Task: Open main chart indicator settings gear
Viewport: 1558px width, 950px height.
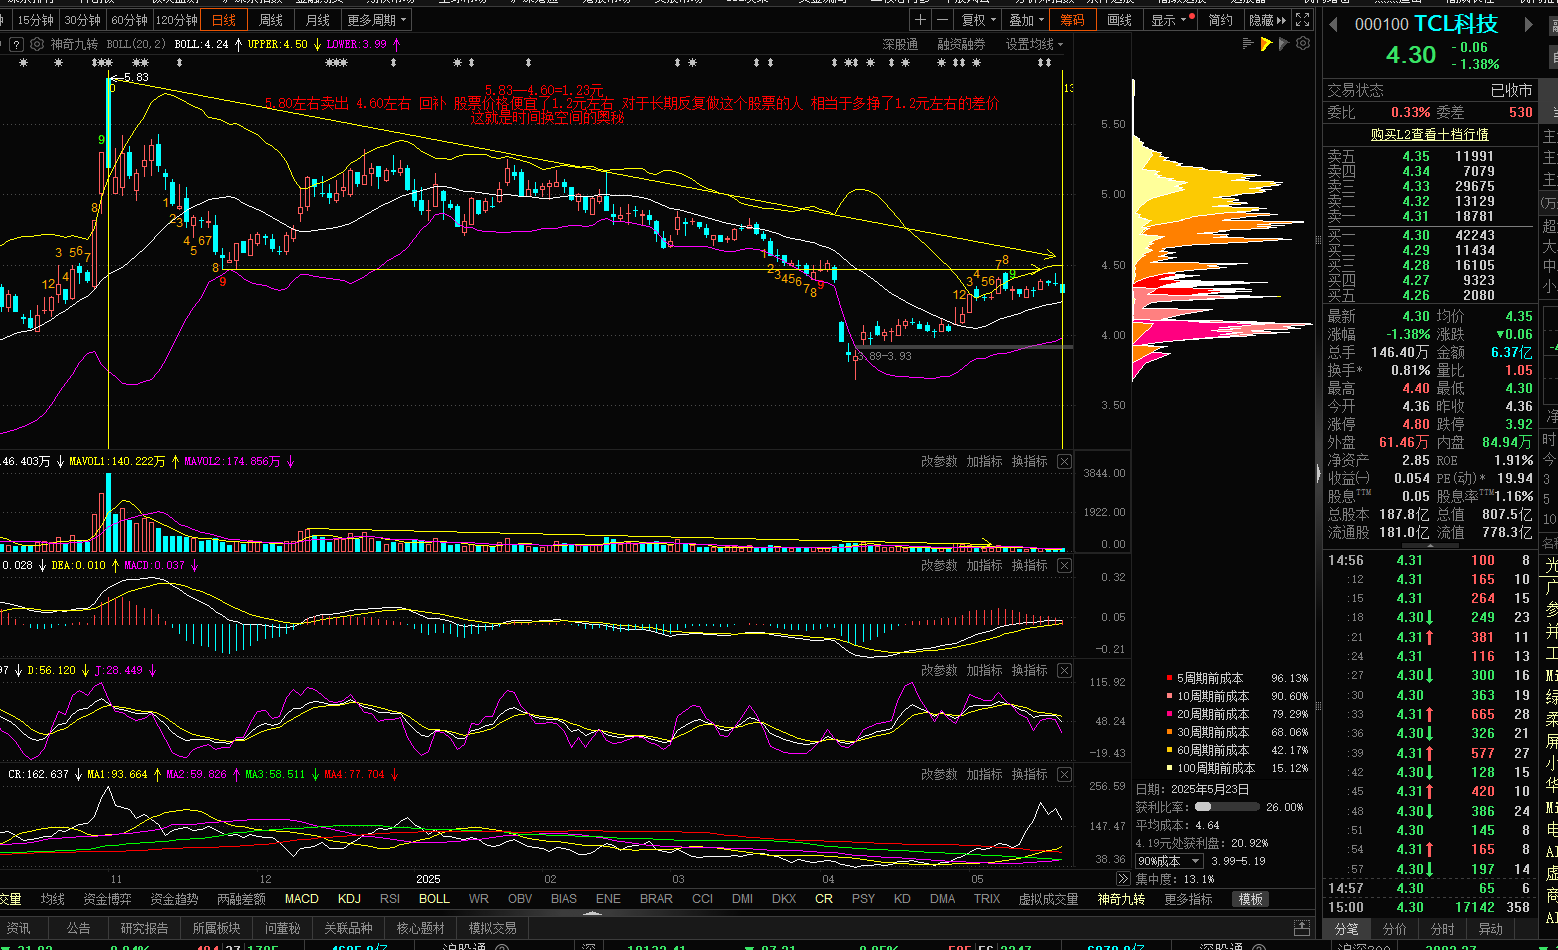Action: (x=37, y=44)
